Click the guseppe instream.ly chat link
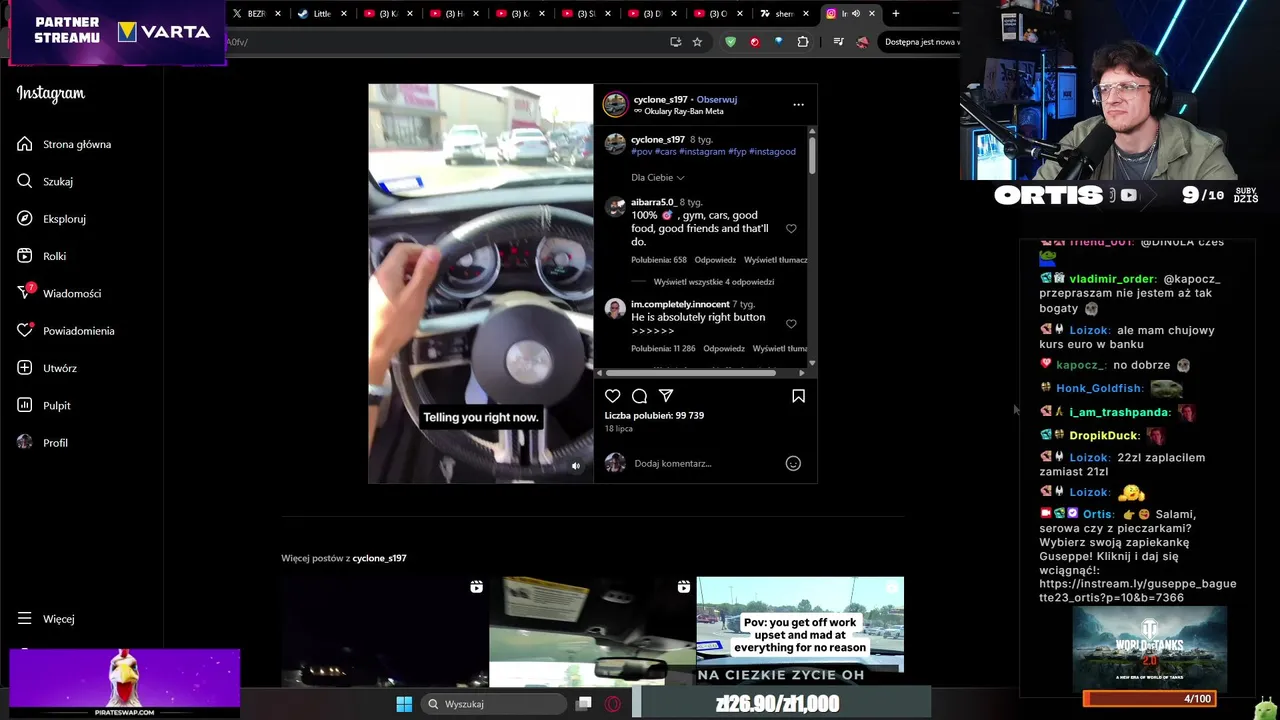The width and height of the screenshot is (1280, 720). tap(1137, 590)
